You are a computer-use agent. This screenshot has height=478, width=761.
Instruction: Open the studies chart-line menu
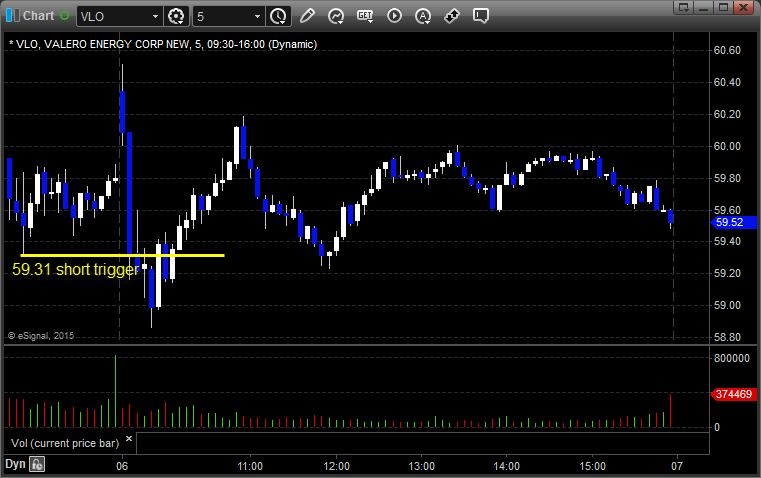tap(335, 16)
